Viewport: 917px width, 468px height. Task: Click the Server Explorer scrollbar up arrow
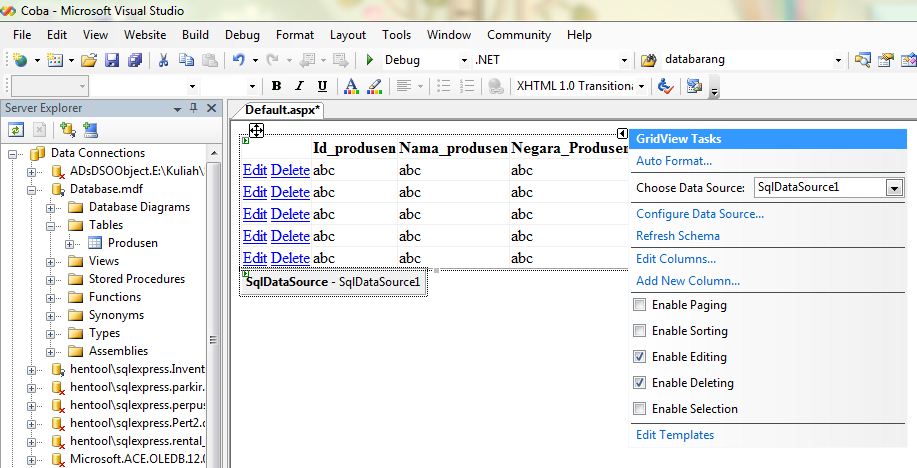(x=213, y=153)
